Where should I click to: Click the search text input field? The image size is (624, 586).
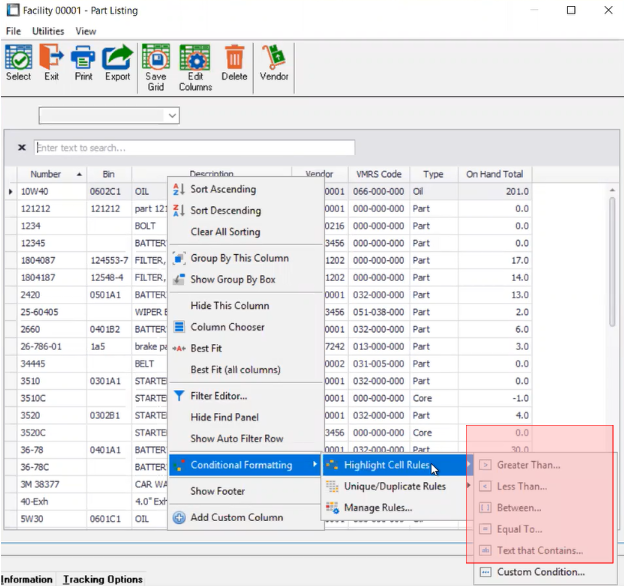[194, 148]
